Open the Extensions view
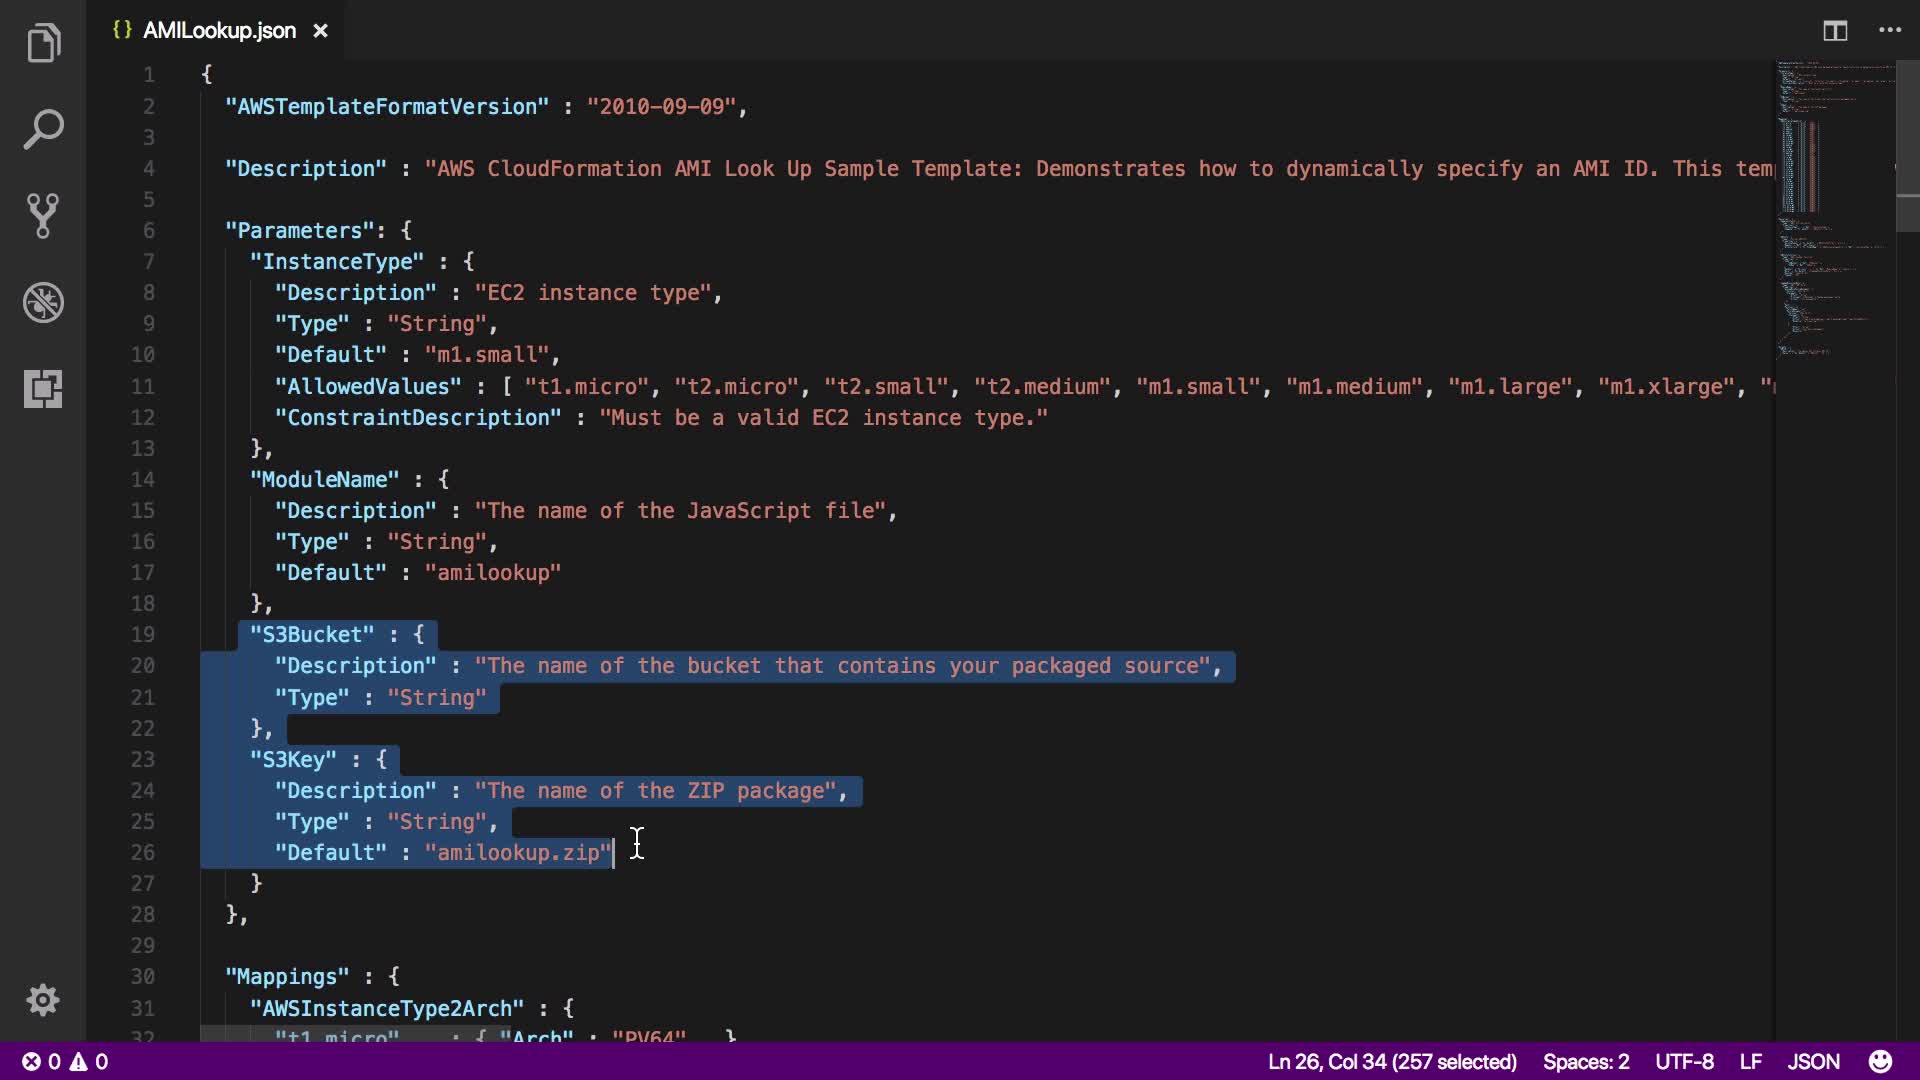This screenshot has height=1080, width=1920. [43, 388]
